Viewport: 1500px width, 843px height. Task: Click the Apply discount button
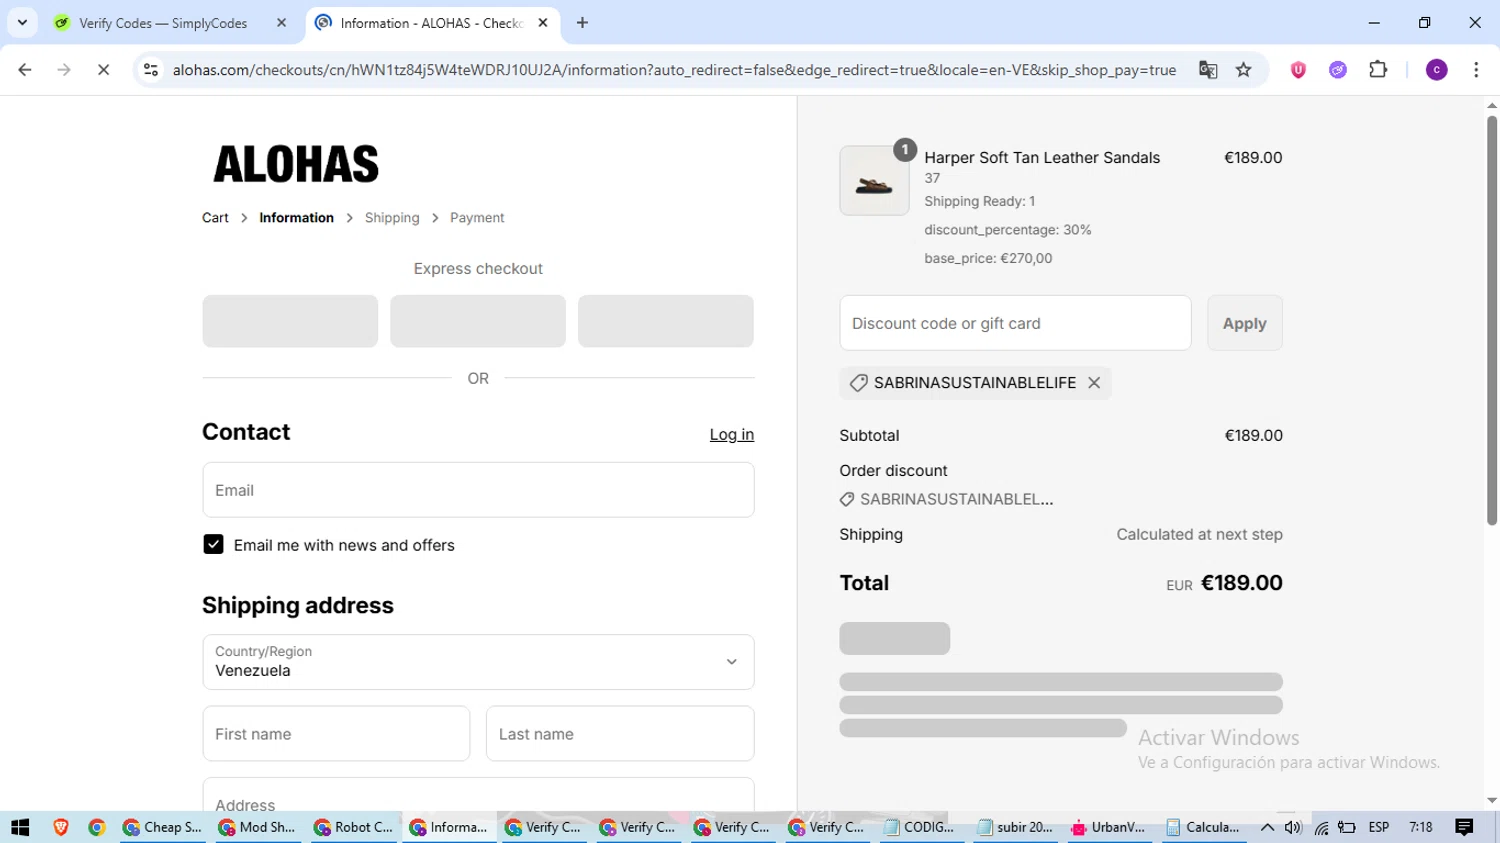1244,323
